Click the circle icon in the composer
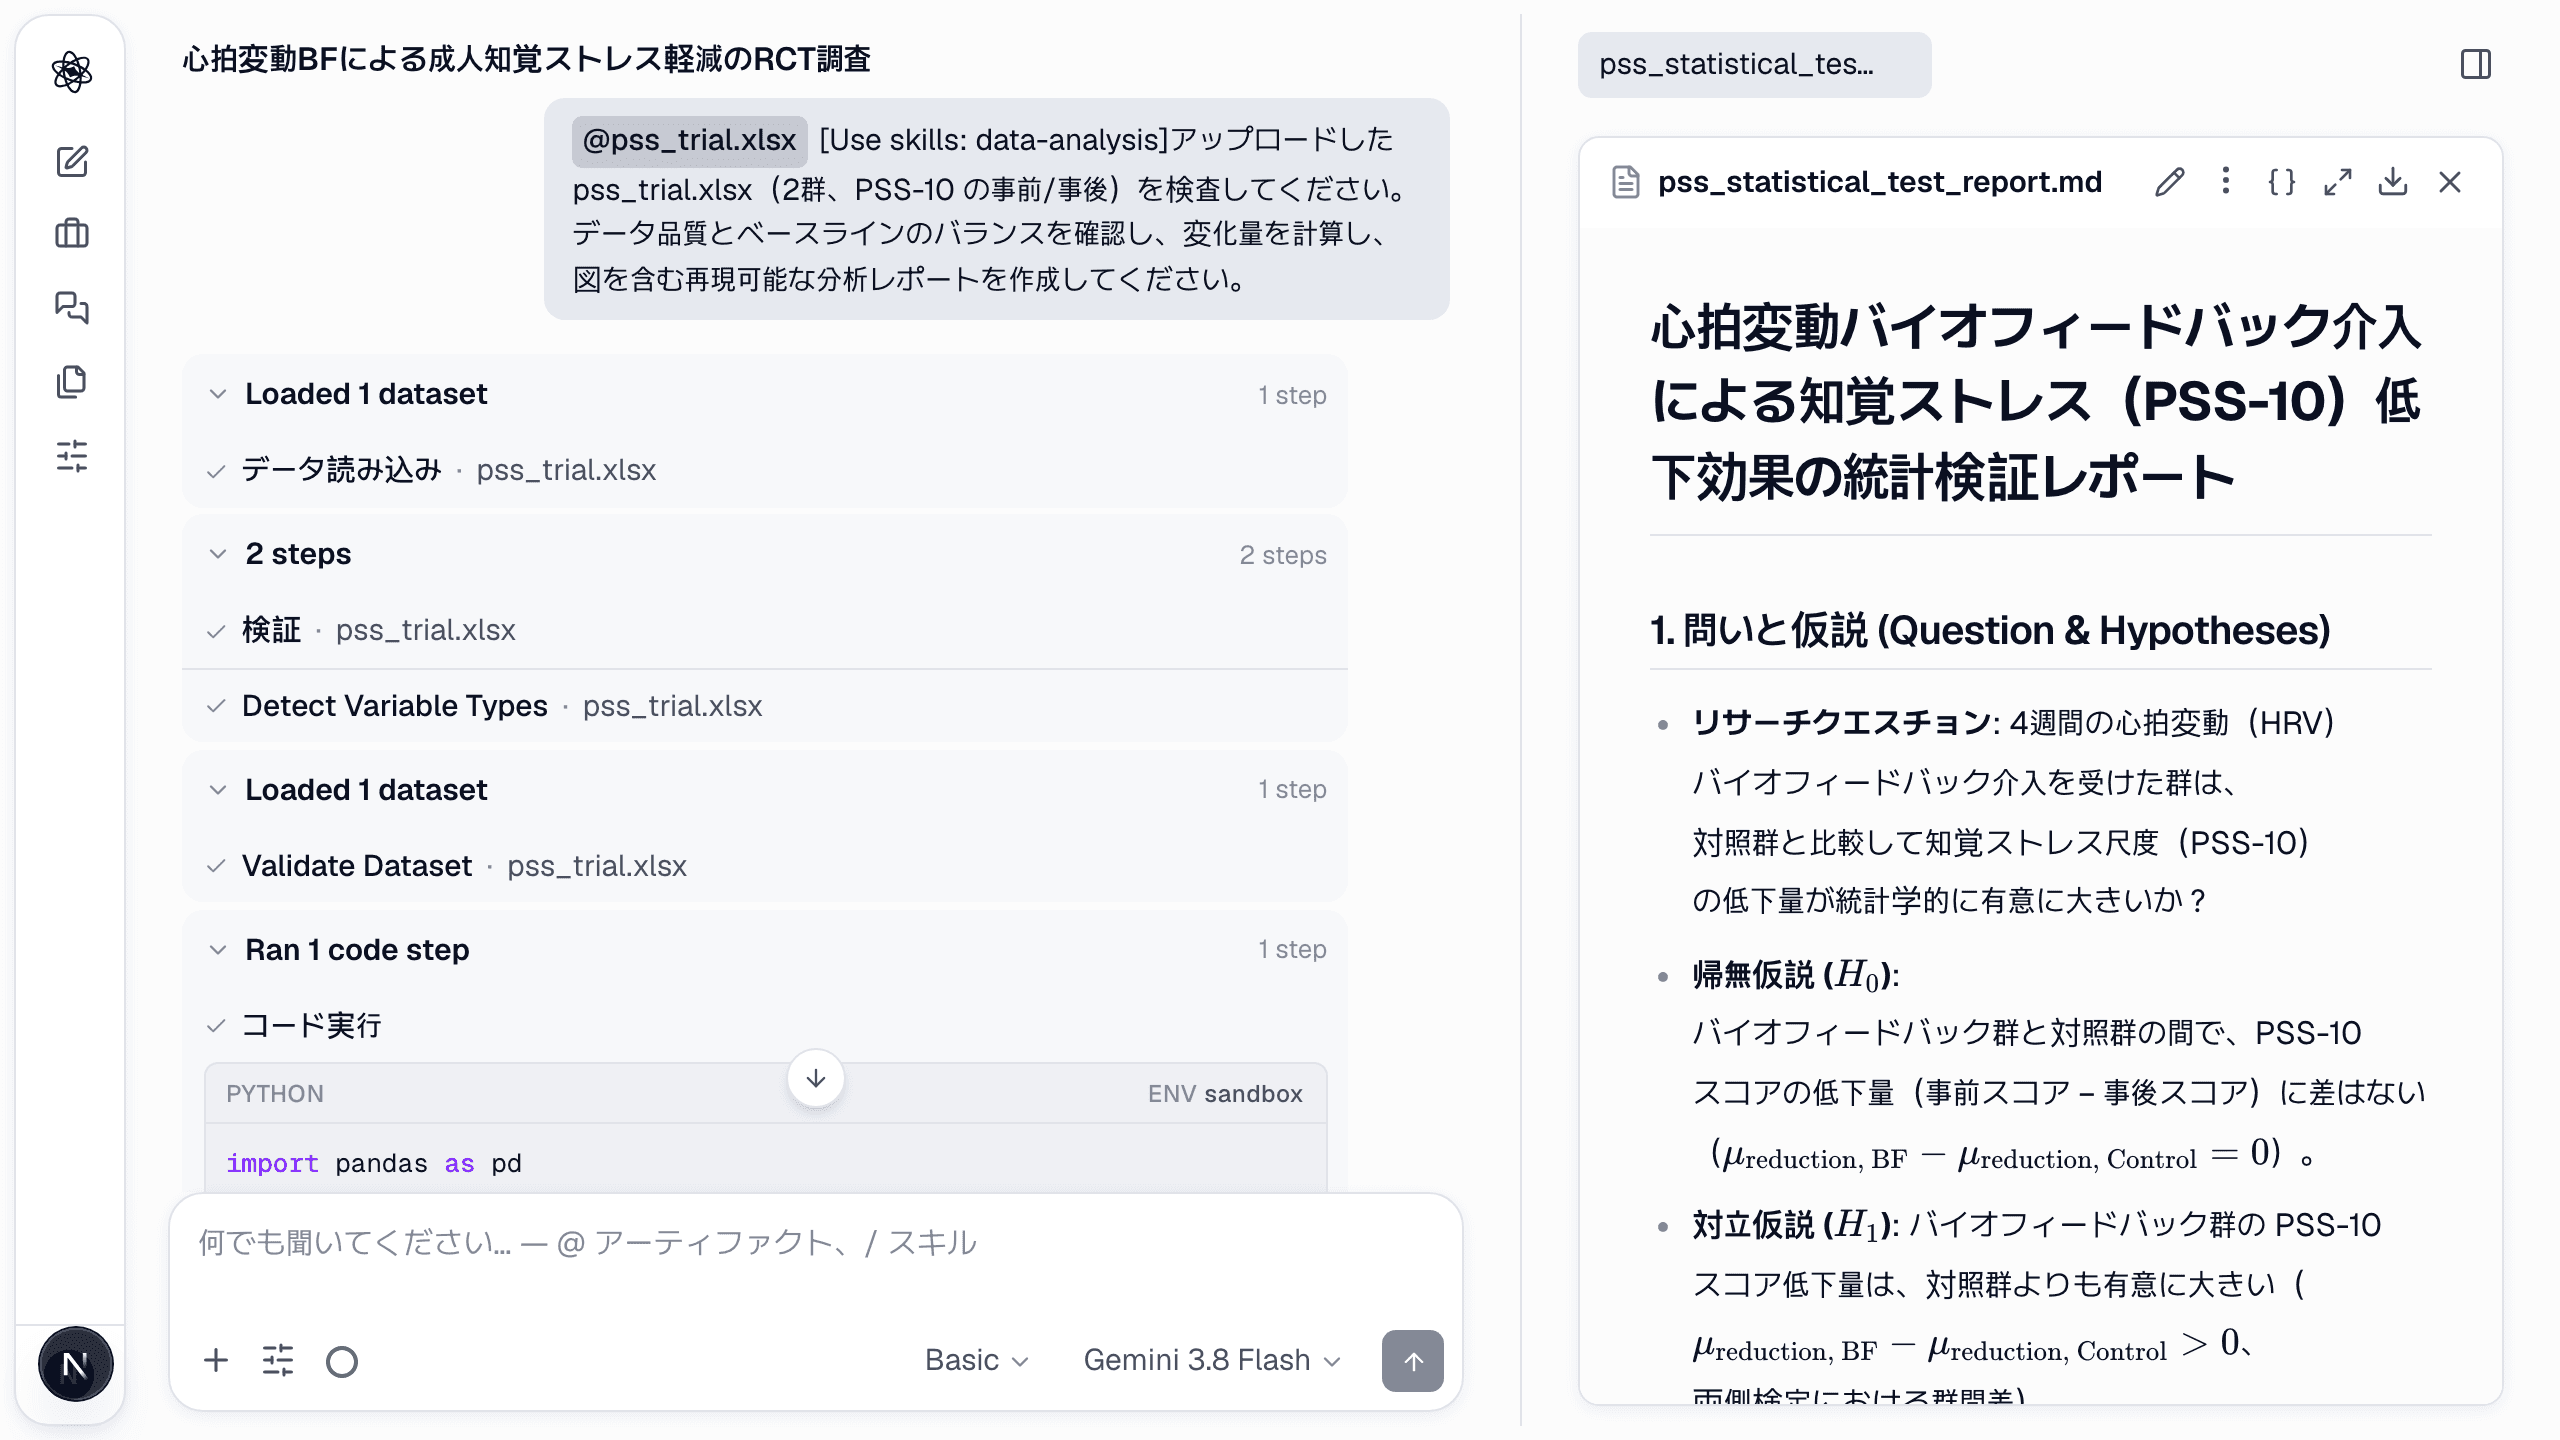The height and width of the screenshot is (1440, 2560). click(x=342, y=1361)
